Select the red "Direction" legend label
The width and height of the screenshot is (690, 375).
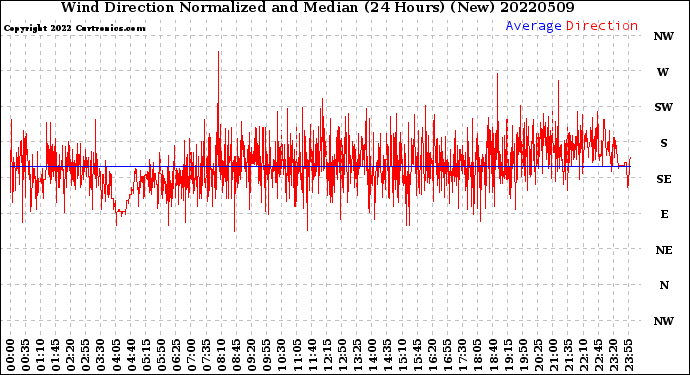(602, 26)
